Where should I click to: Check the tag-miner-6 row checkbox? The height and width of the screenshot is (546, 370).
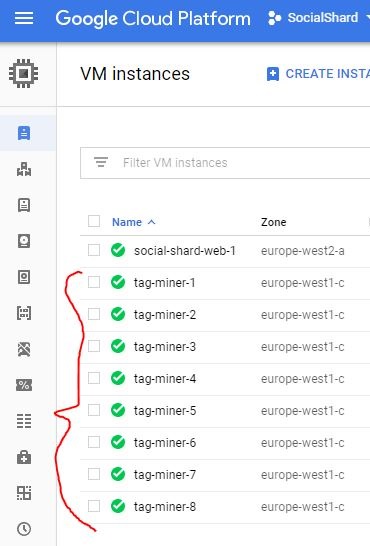pos(94,442)
